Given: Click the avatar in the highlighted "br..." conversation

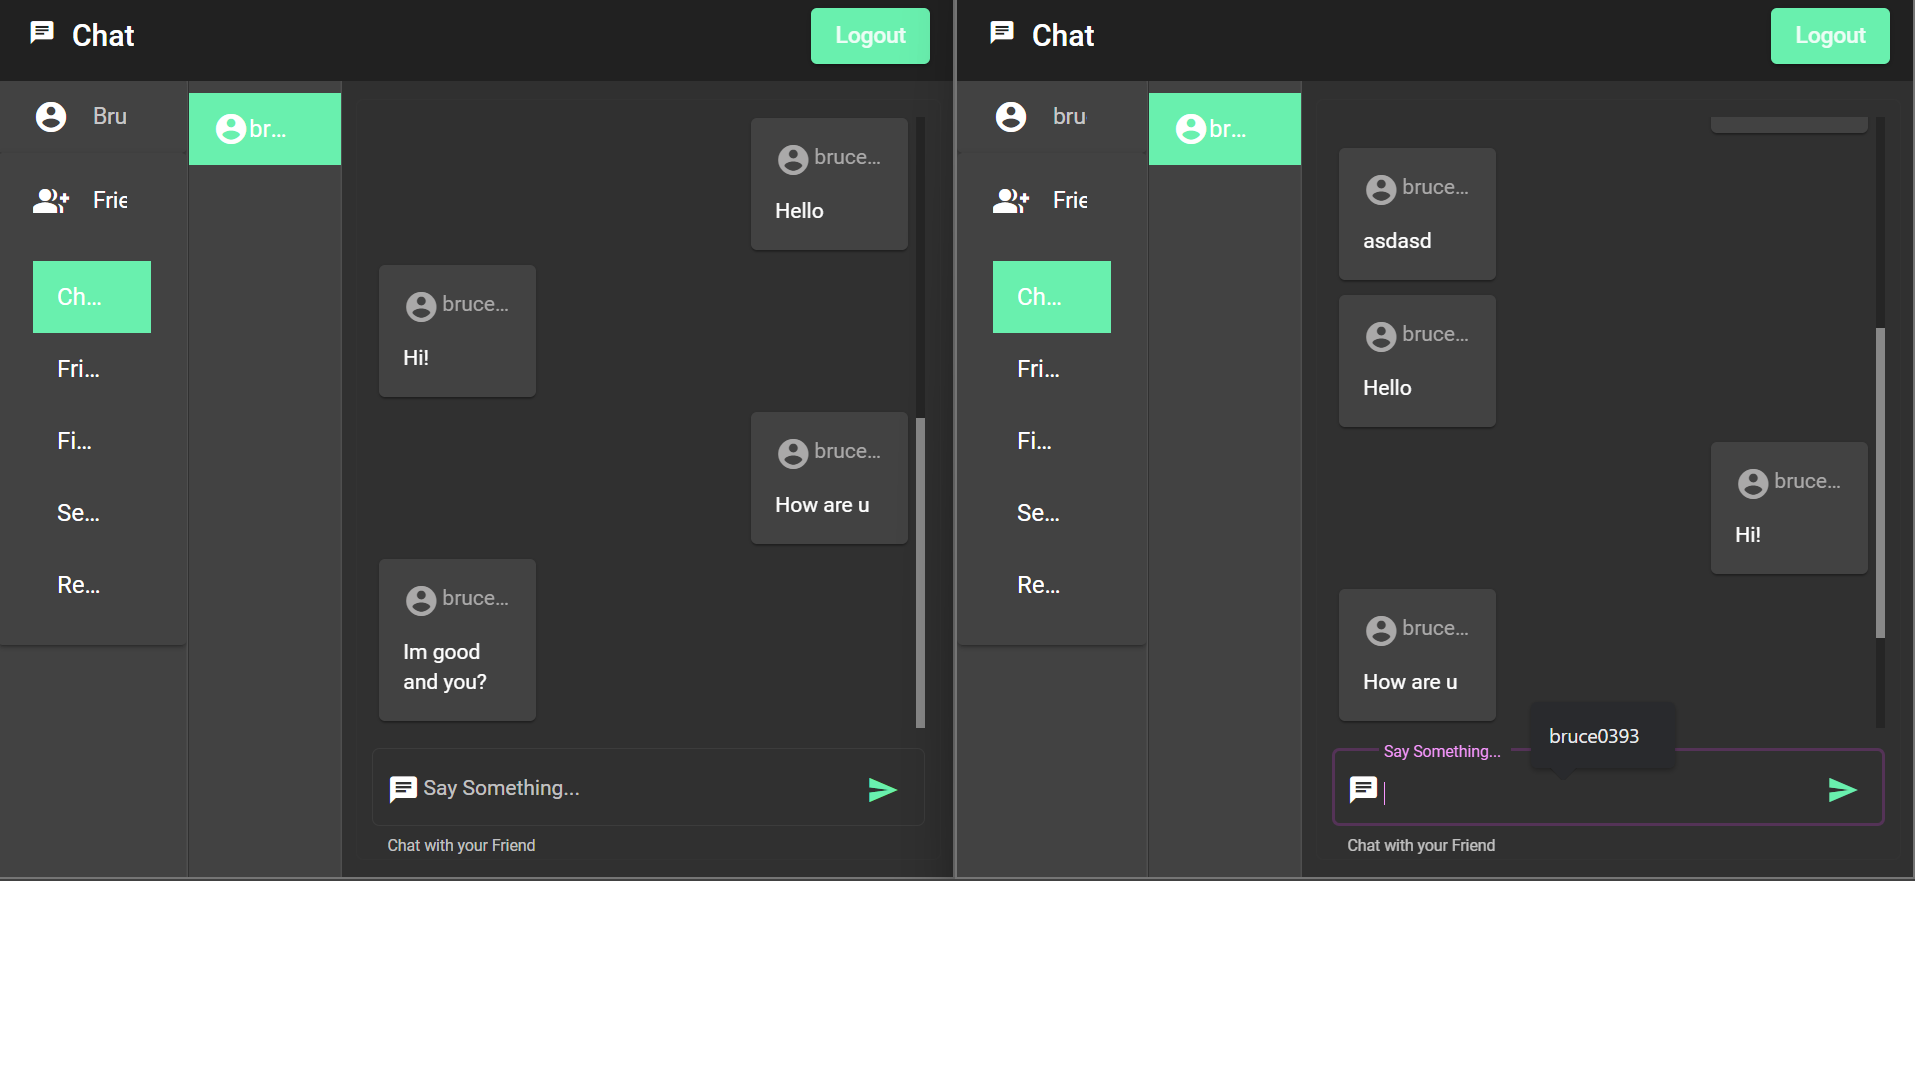Looking at the screenshot, I should click(231, 128).
